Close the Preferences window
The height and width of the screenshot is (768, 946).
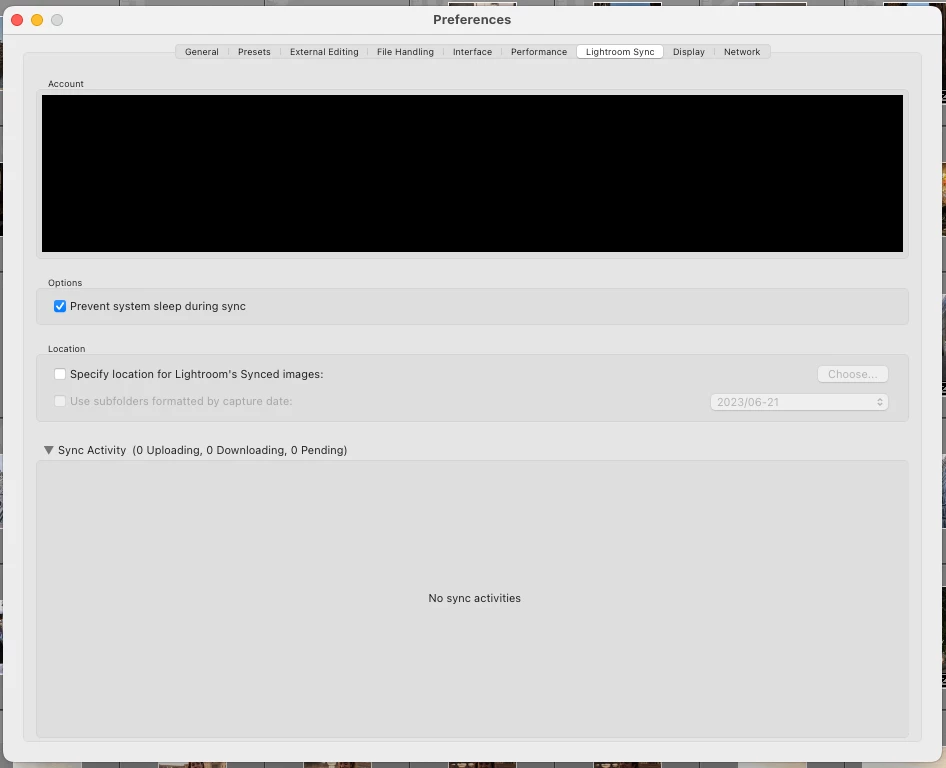(17, 20)
